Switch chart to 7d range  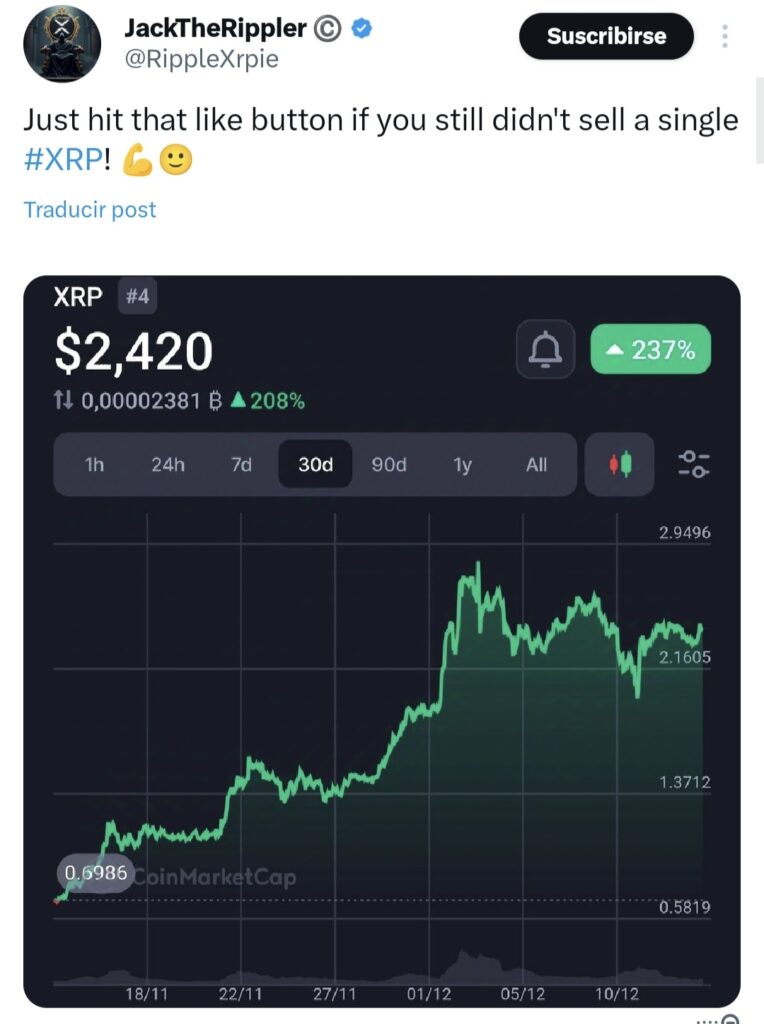pos(241,465)
